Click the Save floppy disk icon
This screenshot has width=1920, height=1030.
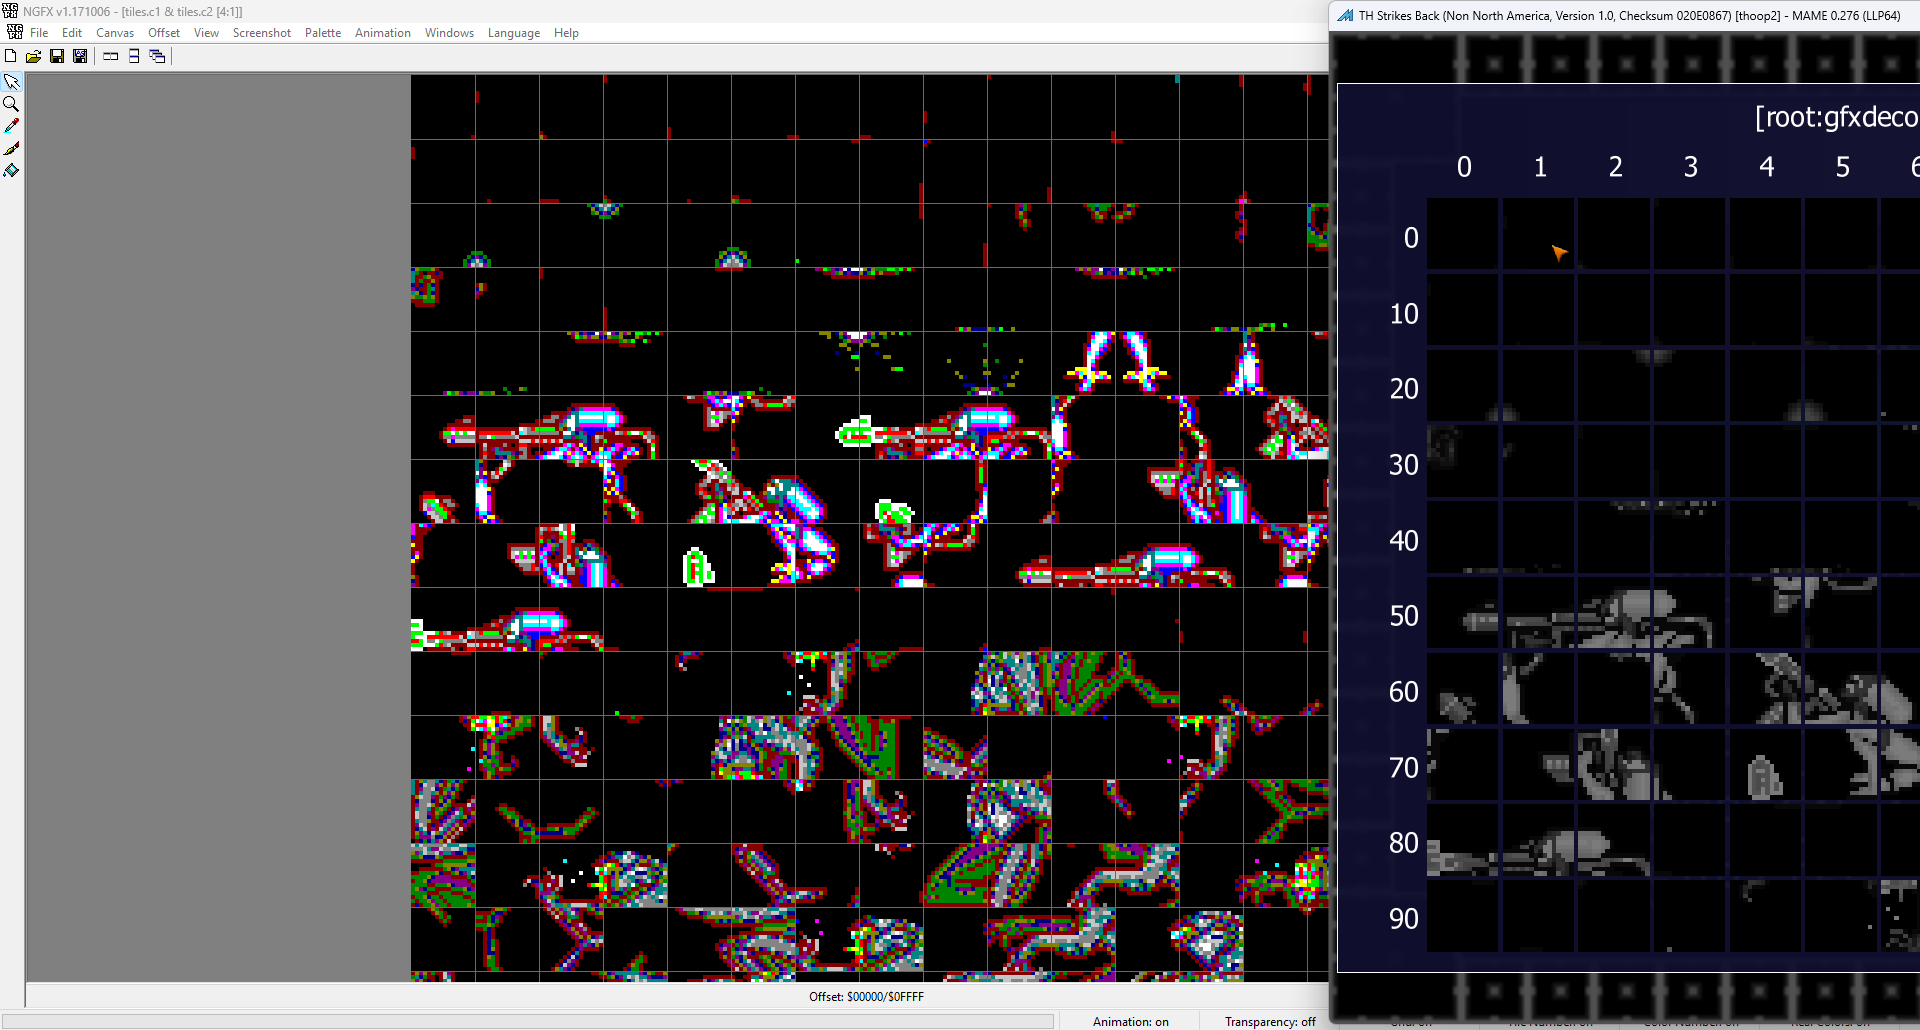point(57,56)
